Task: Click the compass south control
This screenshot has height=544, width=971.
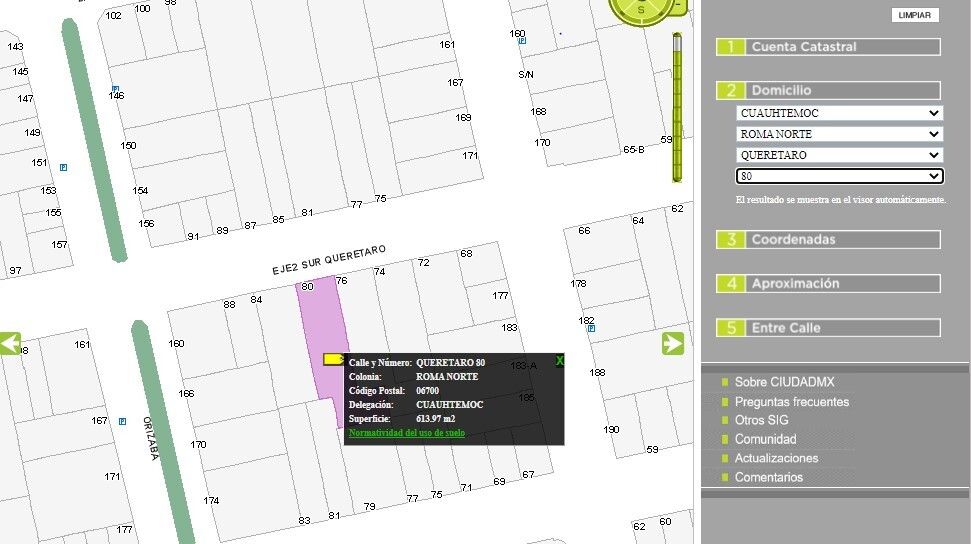Action: click(x=641, y=9)
